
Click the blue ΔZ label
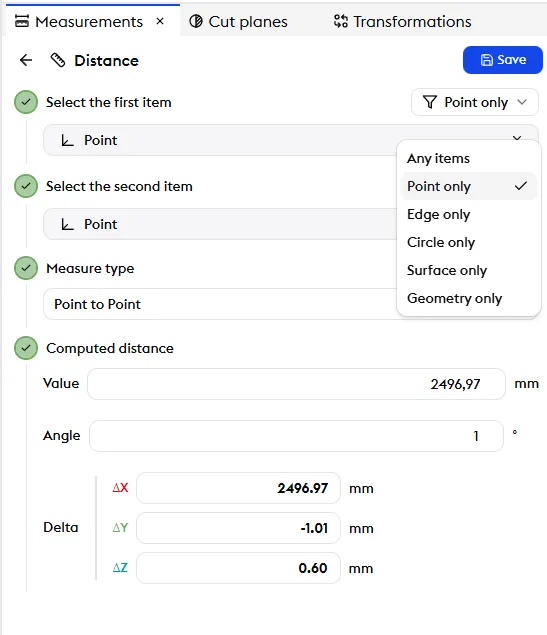point(120,568)
